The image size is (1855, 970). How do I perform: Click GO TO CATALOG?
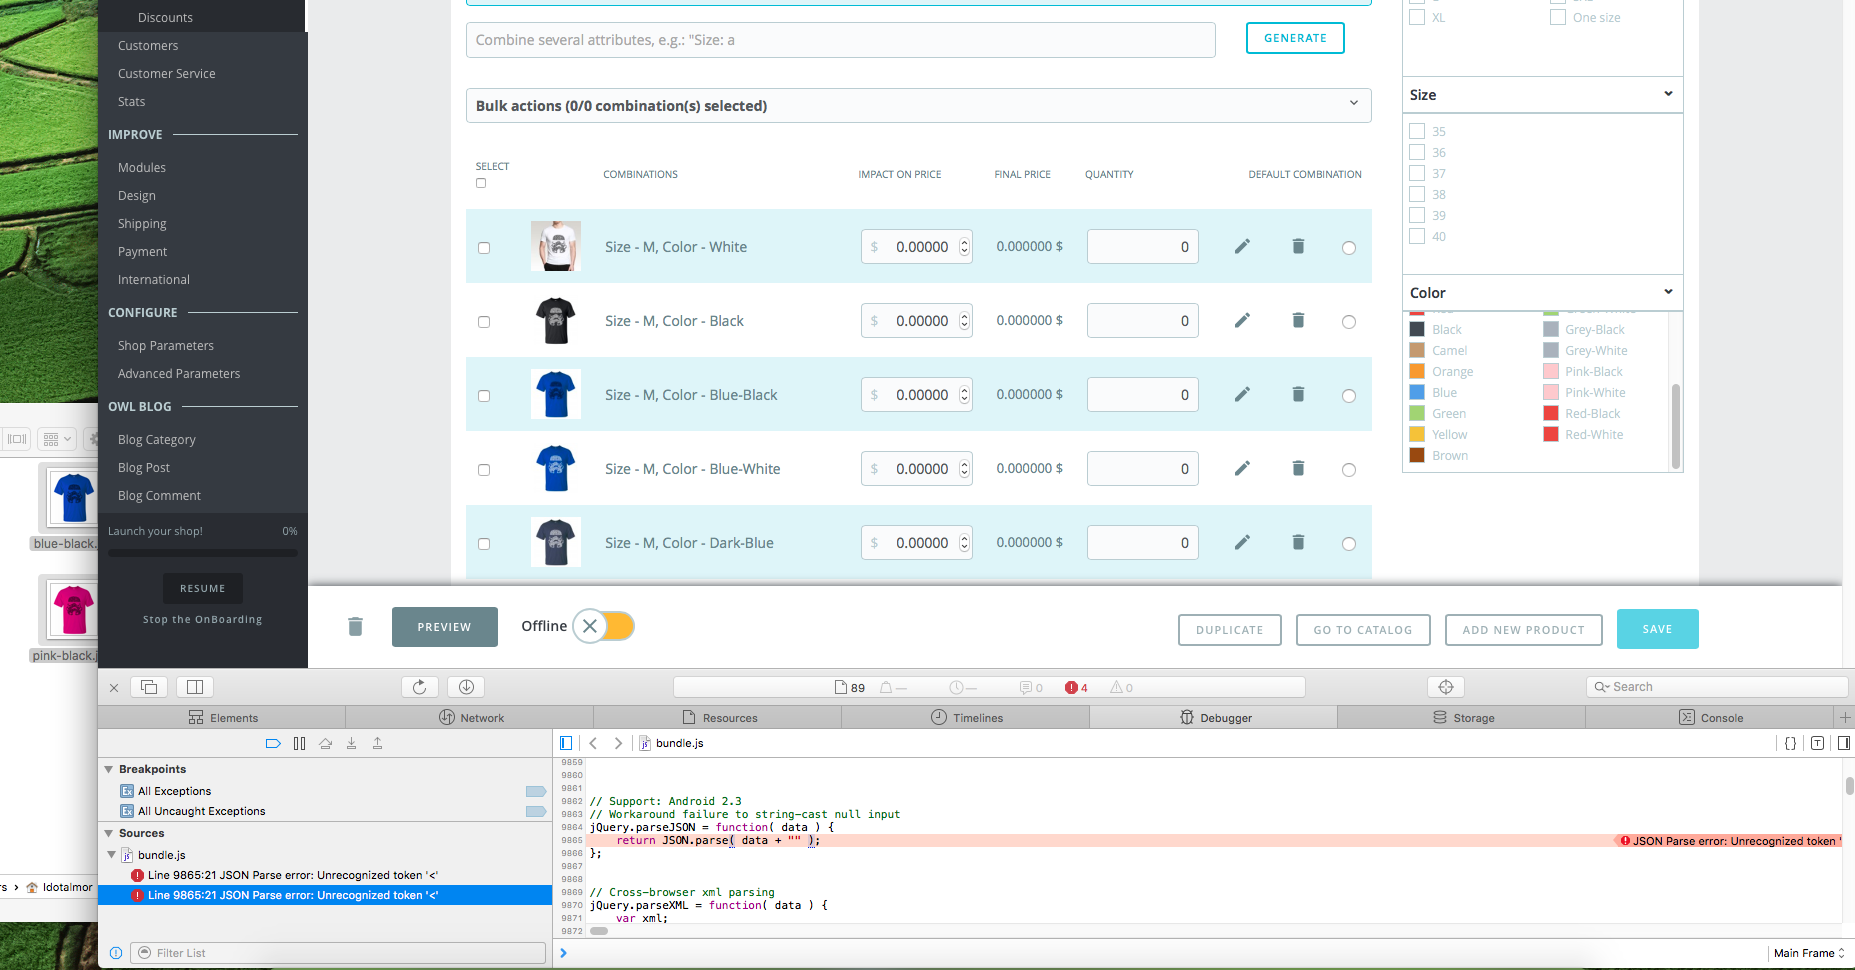coord(1363,630)
